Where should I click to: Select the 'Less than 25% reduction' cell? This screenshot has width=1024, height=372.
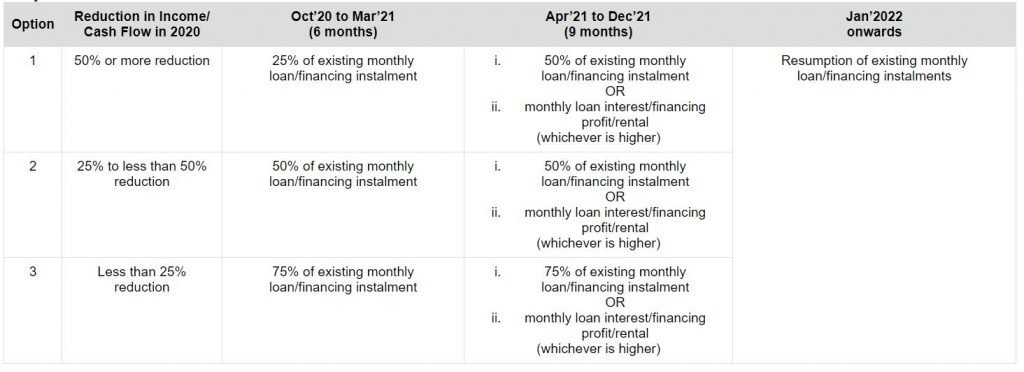(142, 310)
